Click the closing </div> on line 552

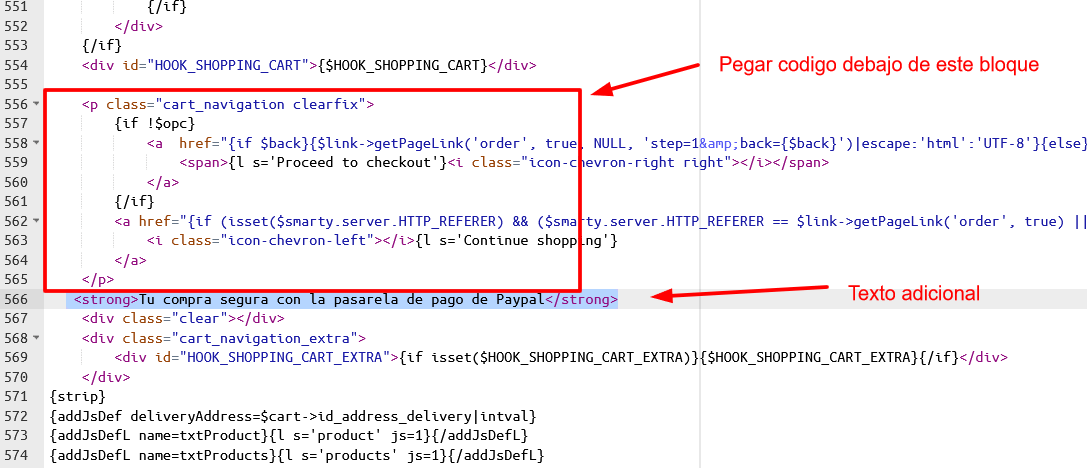[x=139, y=26]
